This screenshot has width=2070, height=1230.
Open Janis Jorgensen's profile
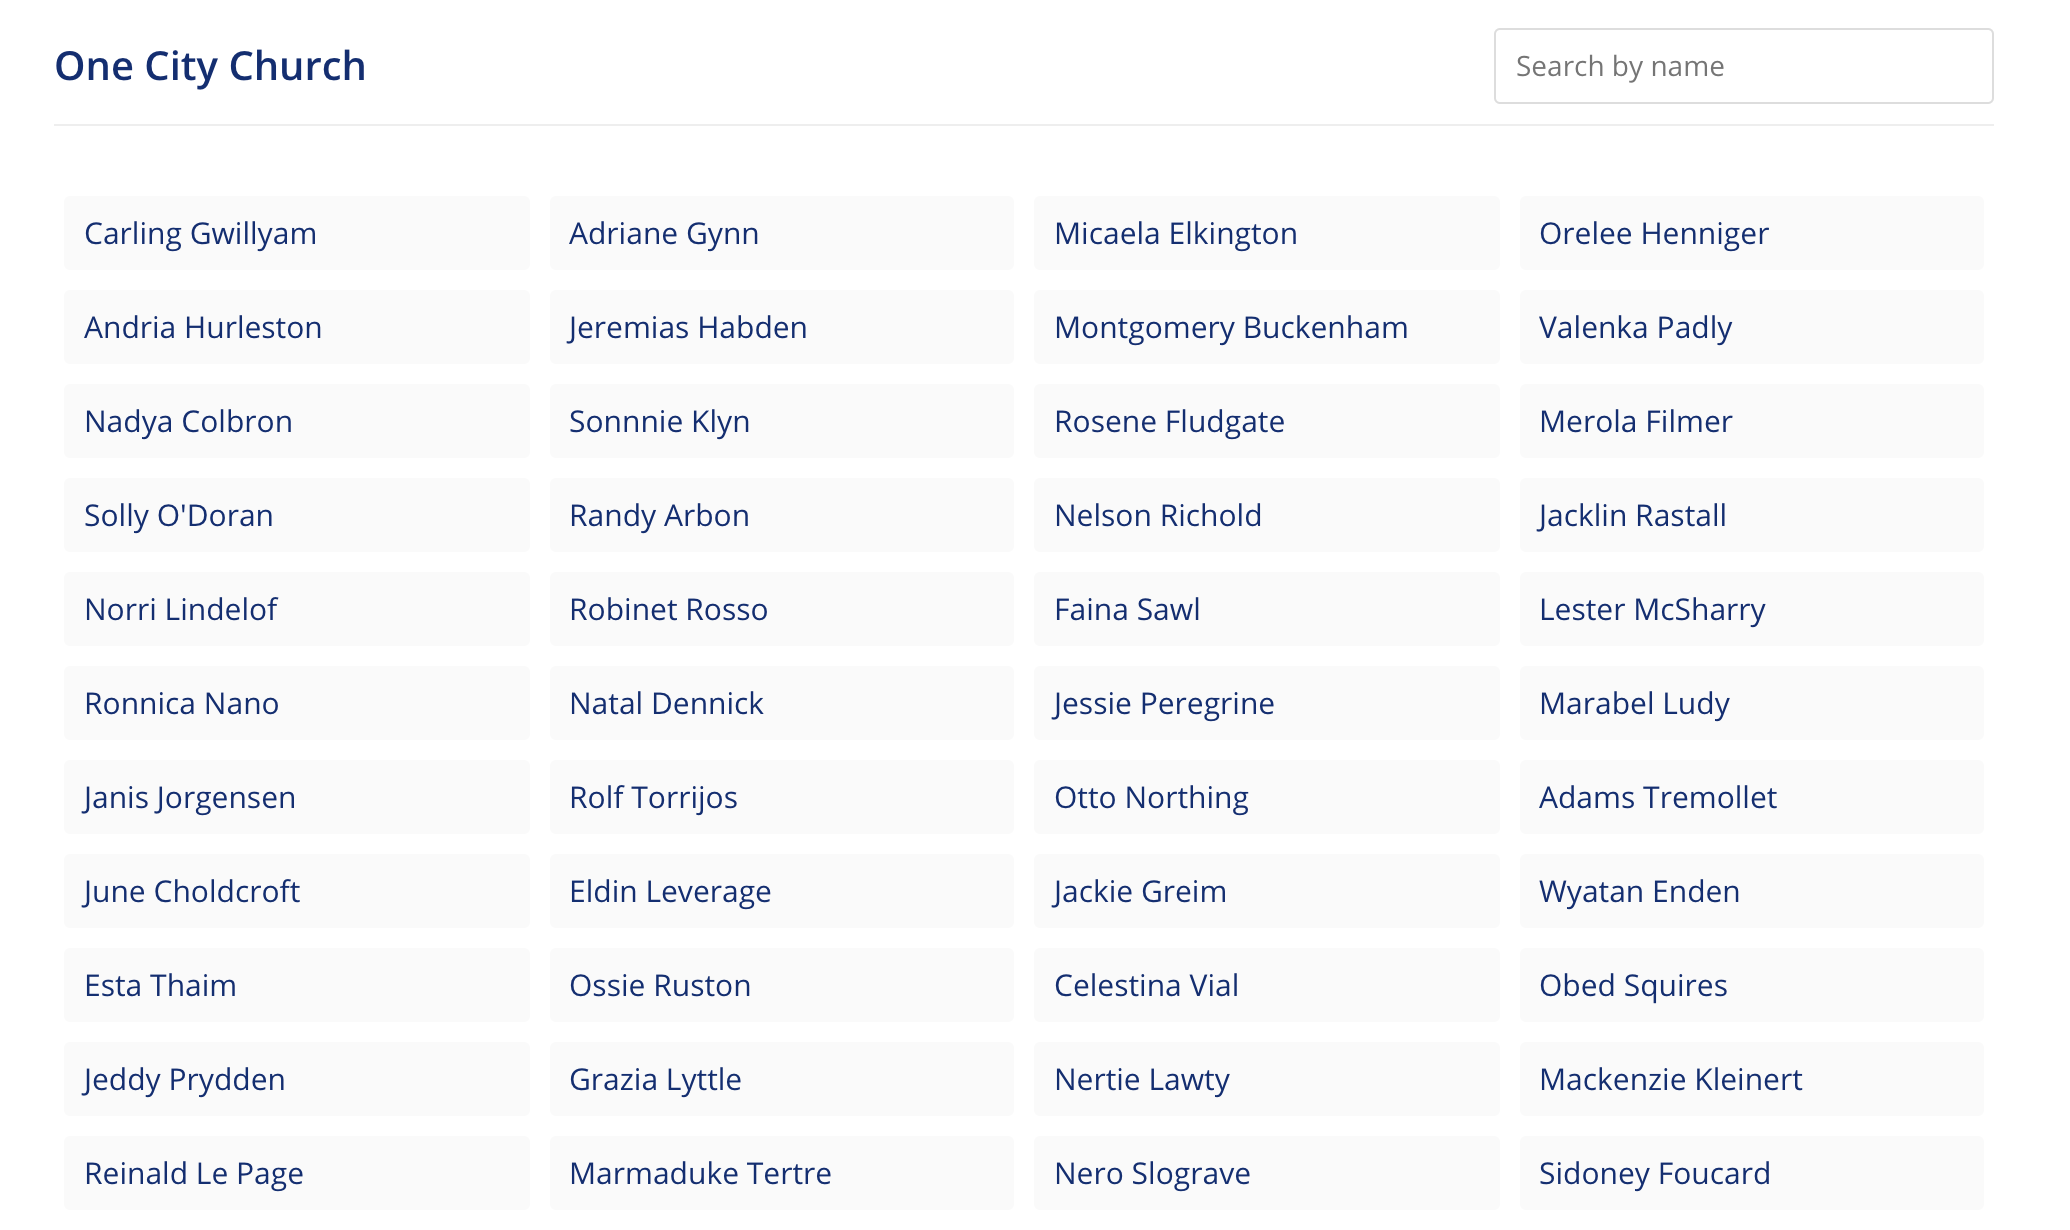click(x=296, y=797)
